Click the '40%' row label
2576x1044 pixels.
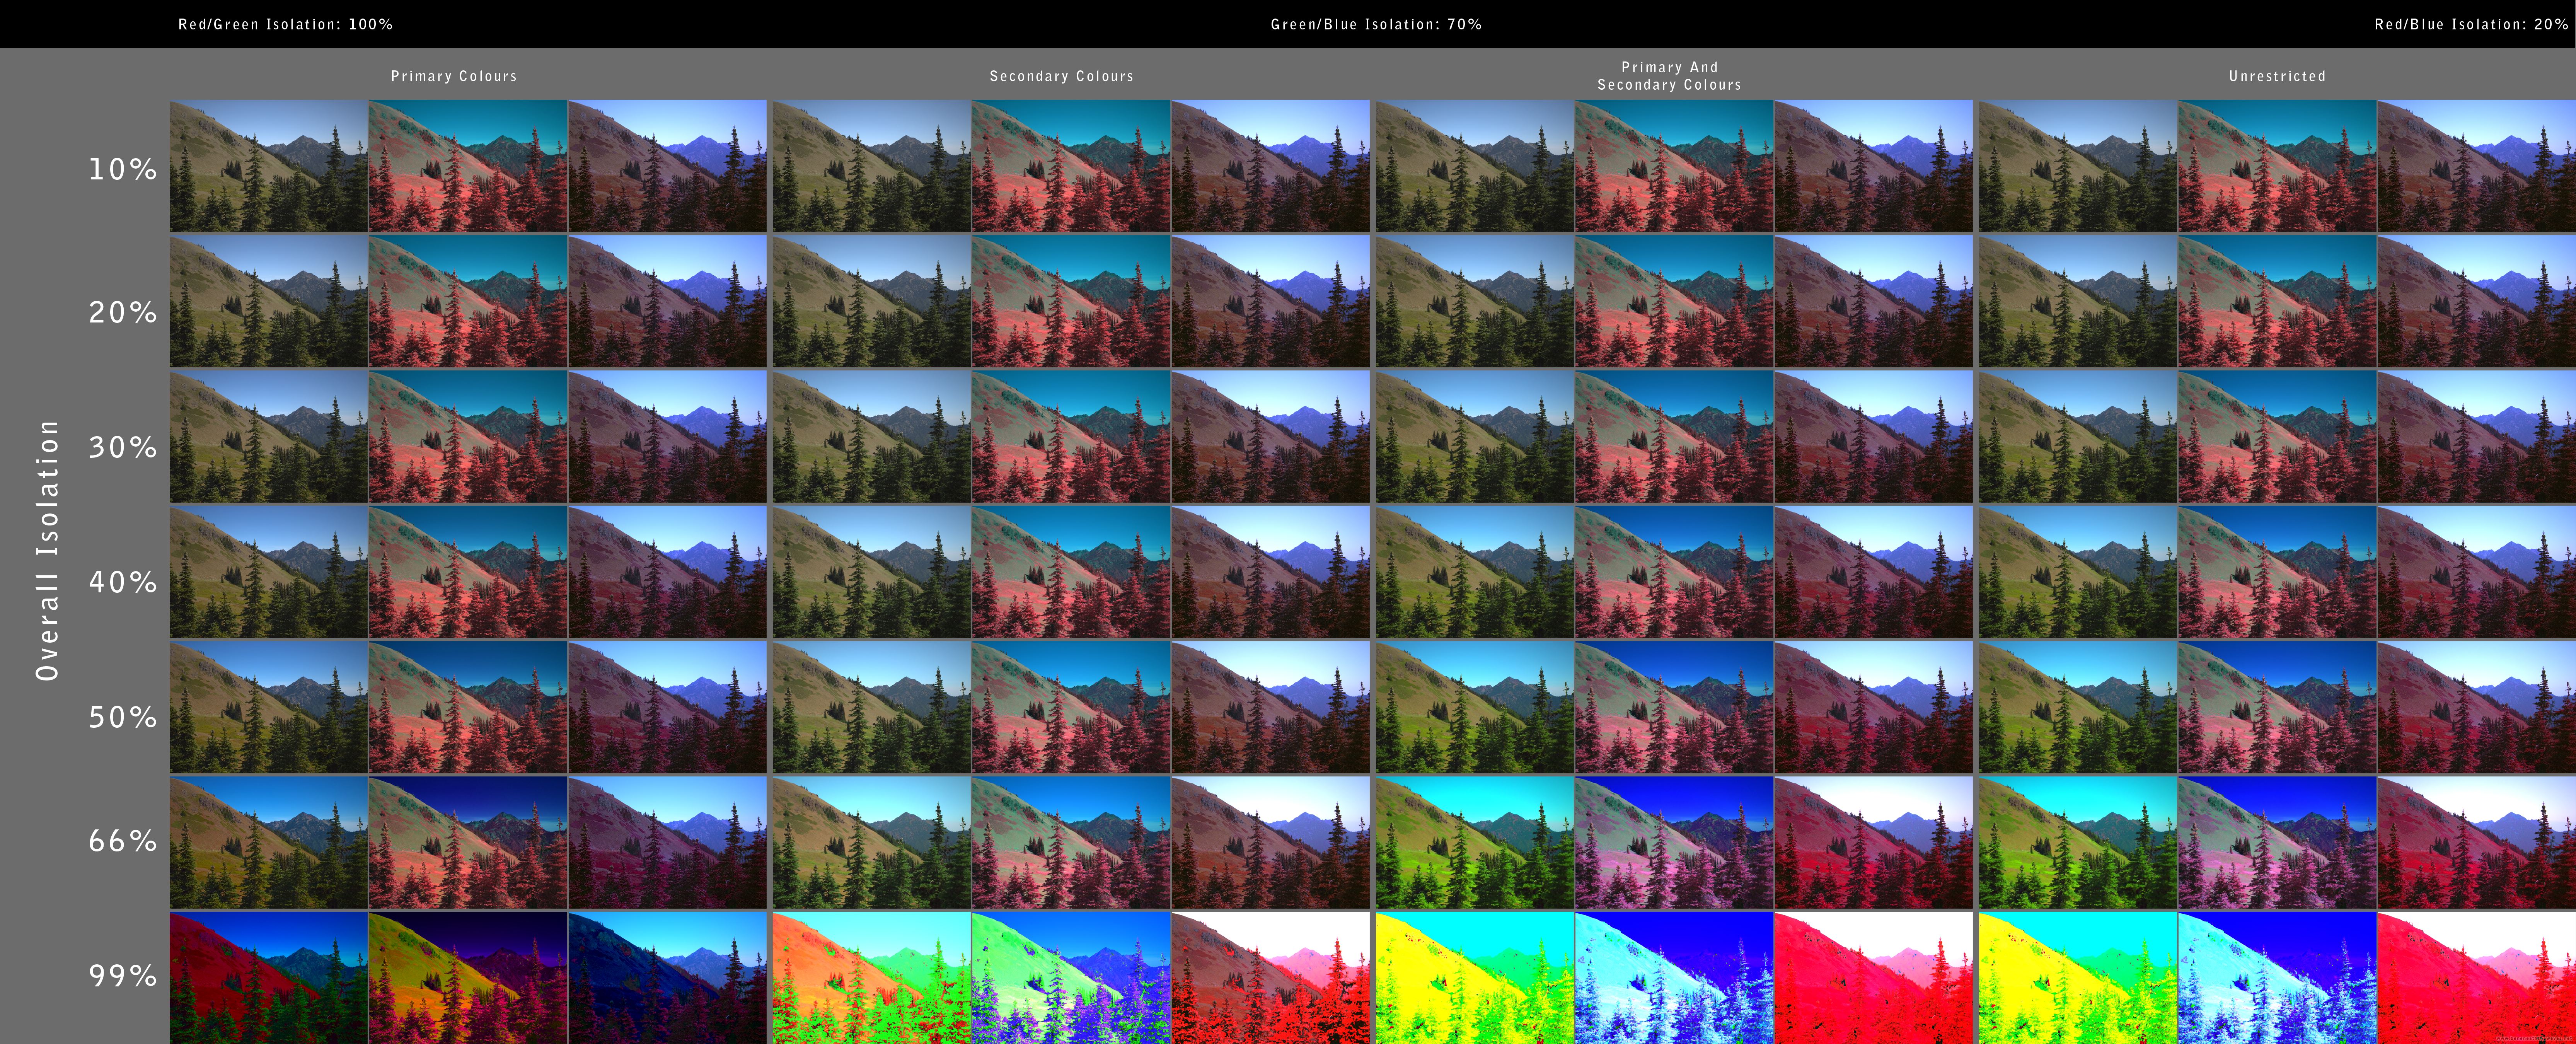point(123,582)
